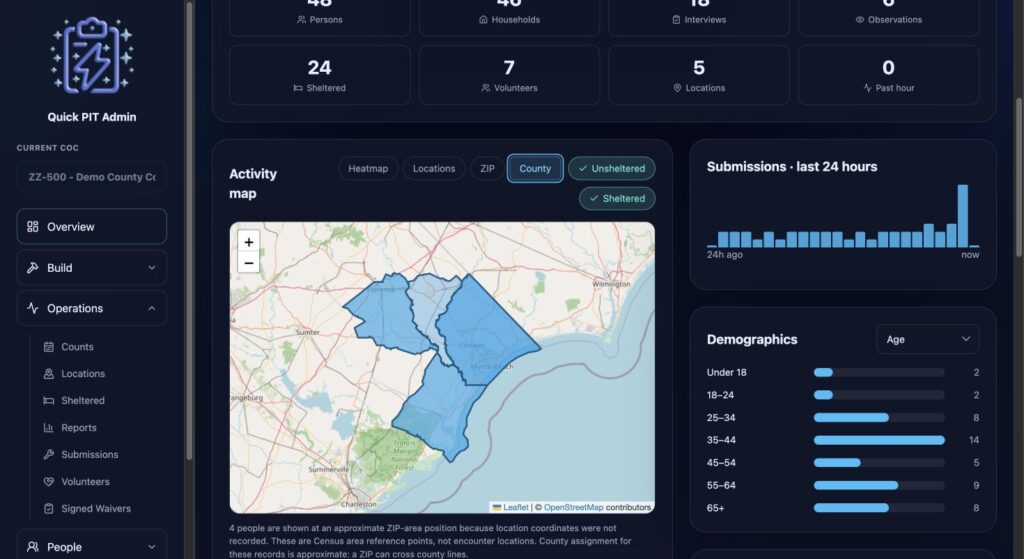This screenshot has width=1024, height=559.
Task: Click the main page vertical scrollbar
Action: [1019, 178]
